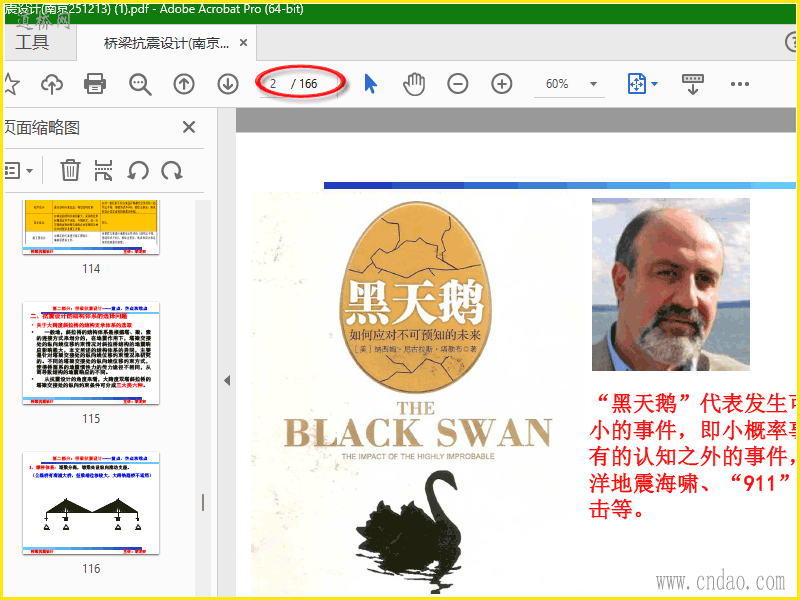Click the thumbnail panel scrollbar handle
The image size is (800, 600).
tap(203, 503)
